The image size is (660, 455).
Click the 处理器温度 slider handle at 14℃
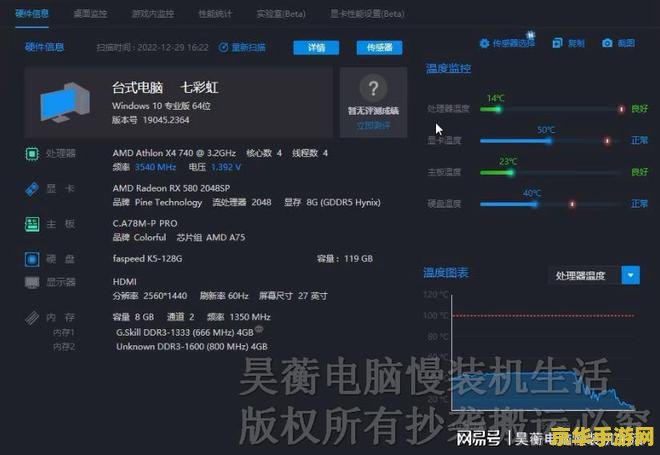498,109
